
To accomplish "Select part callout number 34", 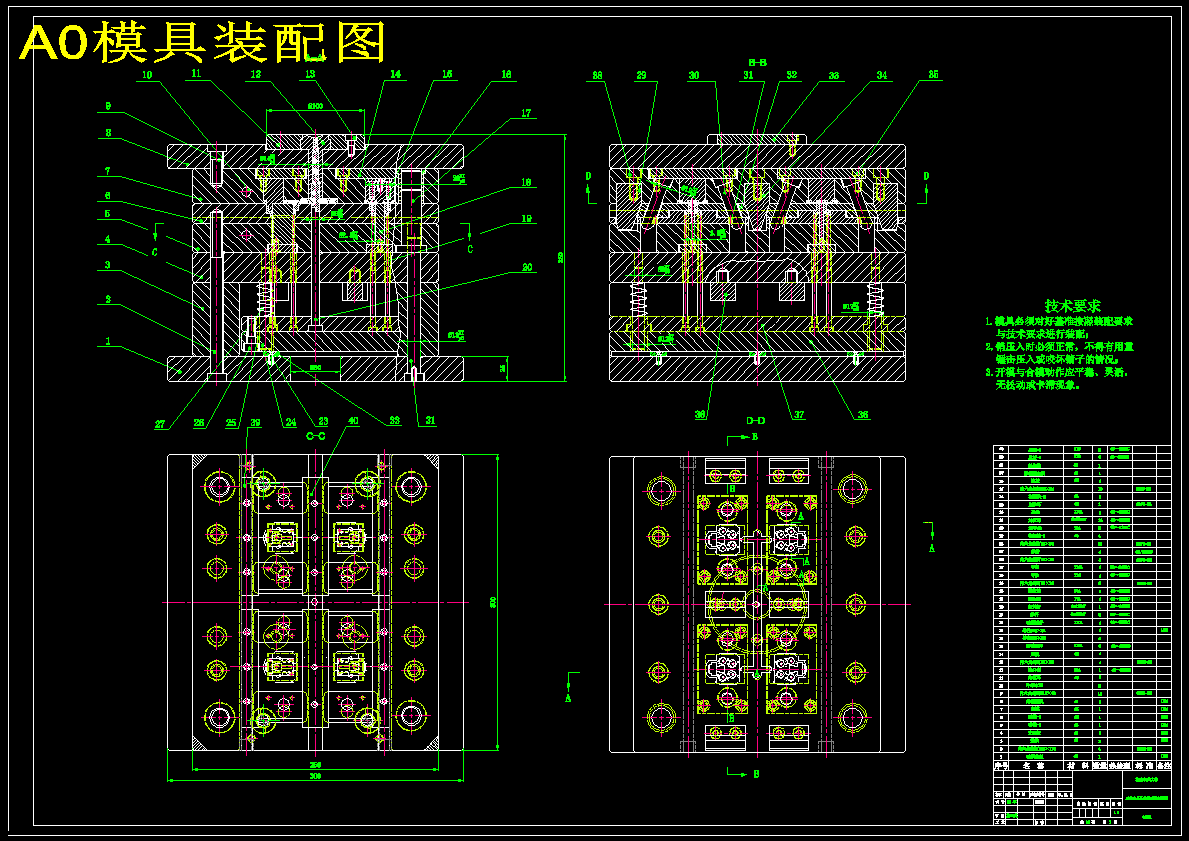I will [882, 75].
